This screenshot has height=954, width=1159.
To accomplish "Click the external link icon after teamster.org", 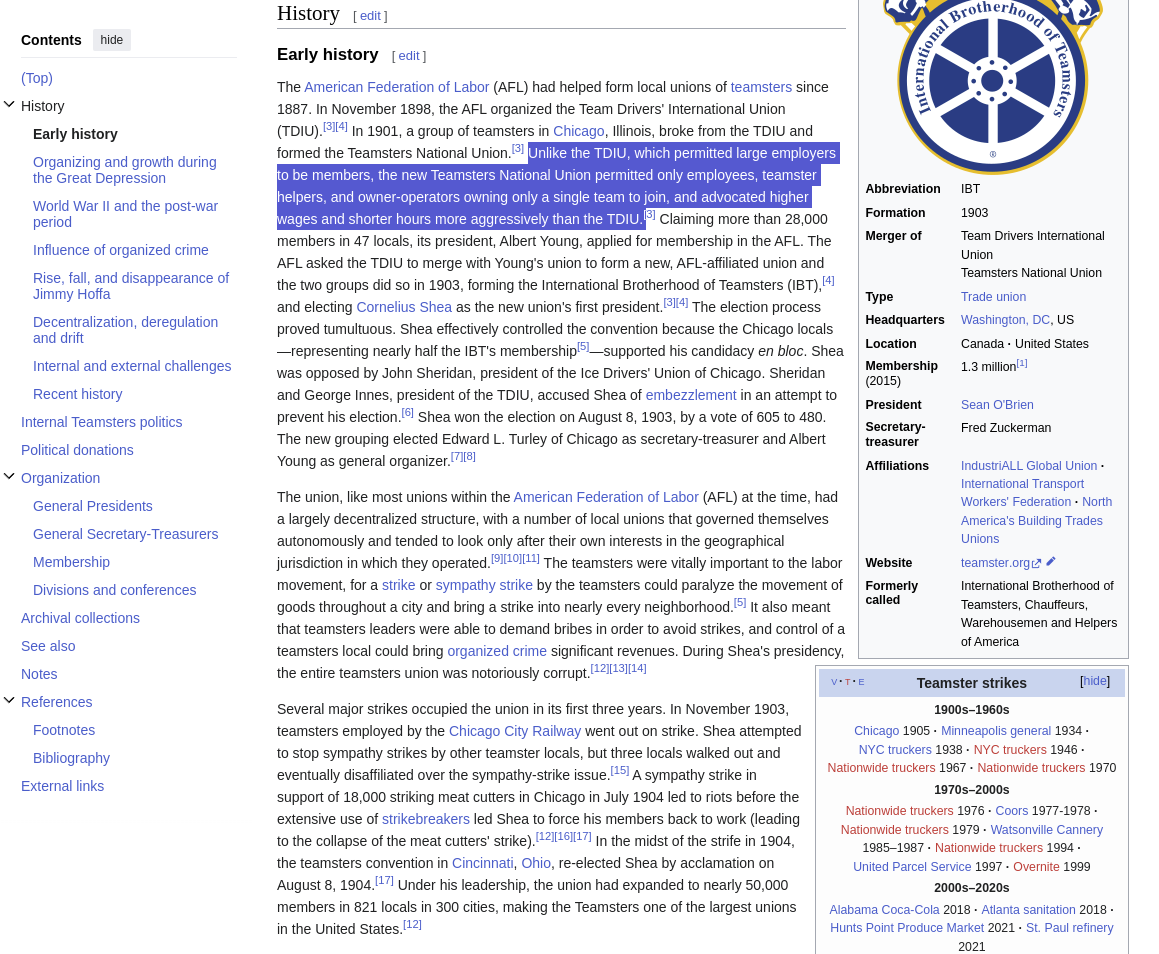I will pyautogui.click(x=1036, y=563).
